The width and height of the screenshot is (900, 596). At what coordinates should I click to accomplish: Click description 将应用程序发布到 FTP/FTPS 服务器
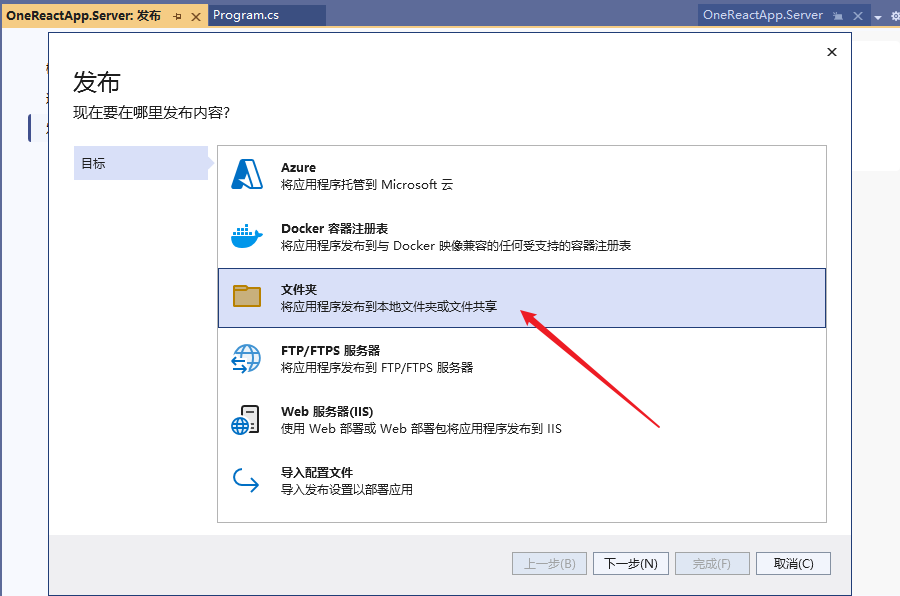(x=377, y=367)
